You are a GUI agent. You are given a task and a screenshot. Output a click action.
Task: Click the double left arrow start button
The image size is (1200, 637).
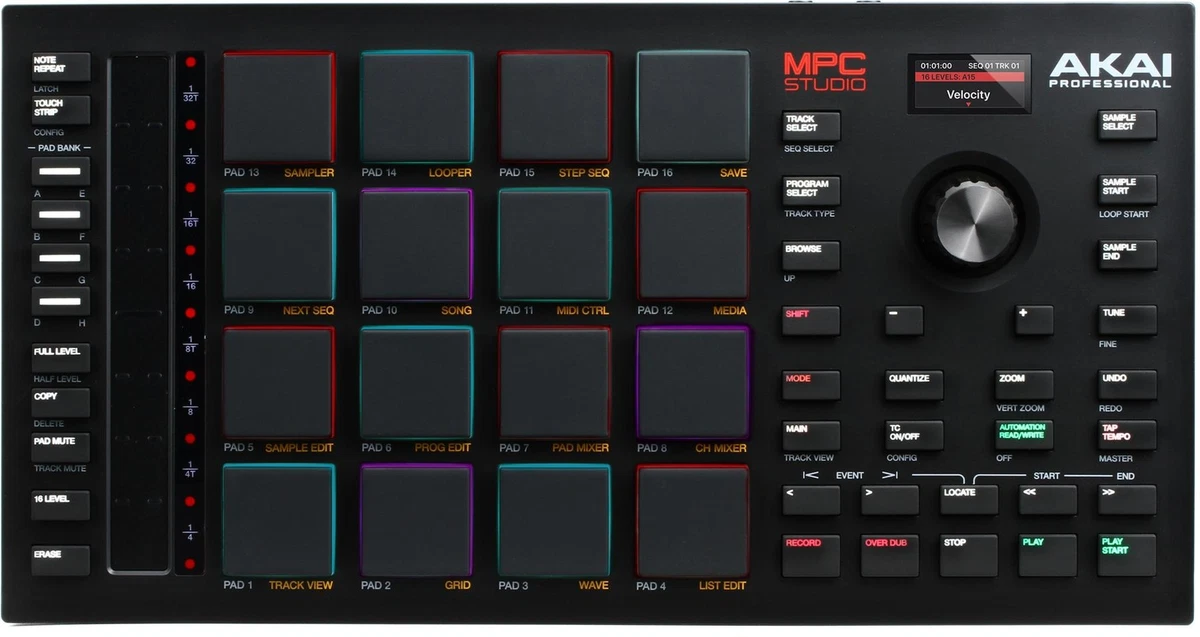click(1048, 500)
